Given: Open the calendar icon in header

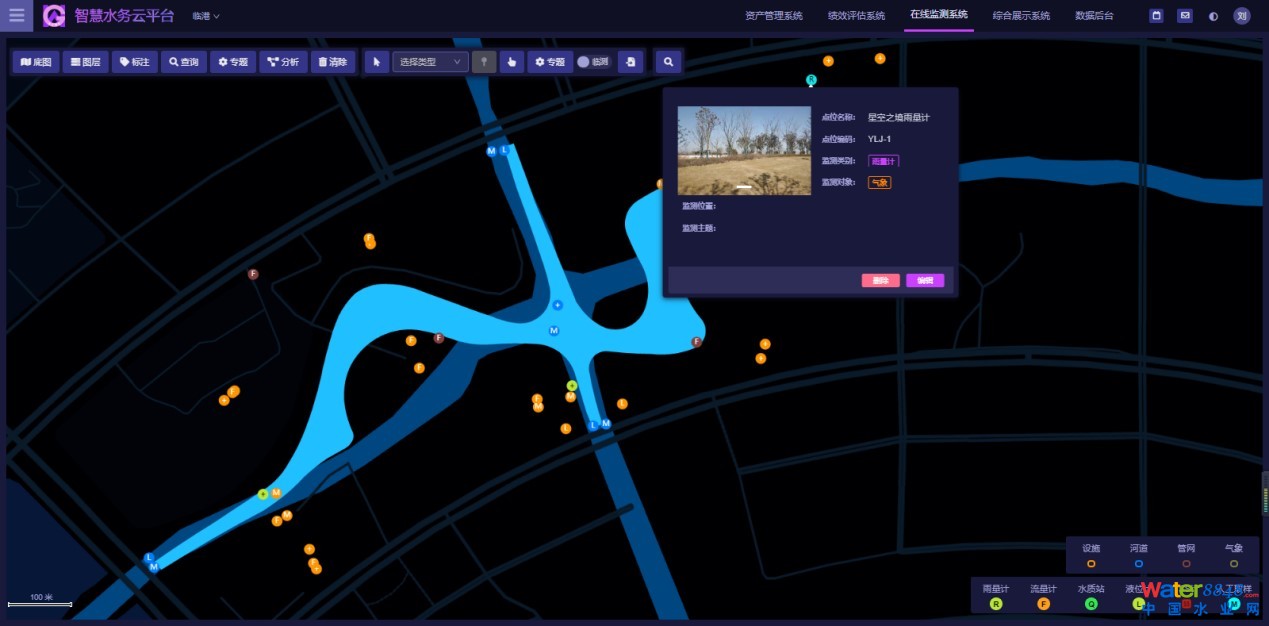Looking at the screenshot, I should (1156, 16).
